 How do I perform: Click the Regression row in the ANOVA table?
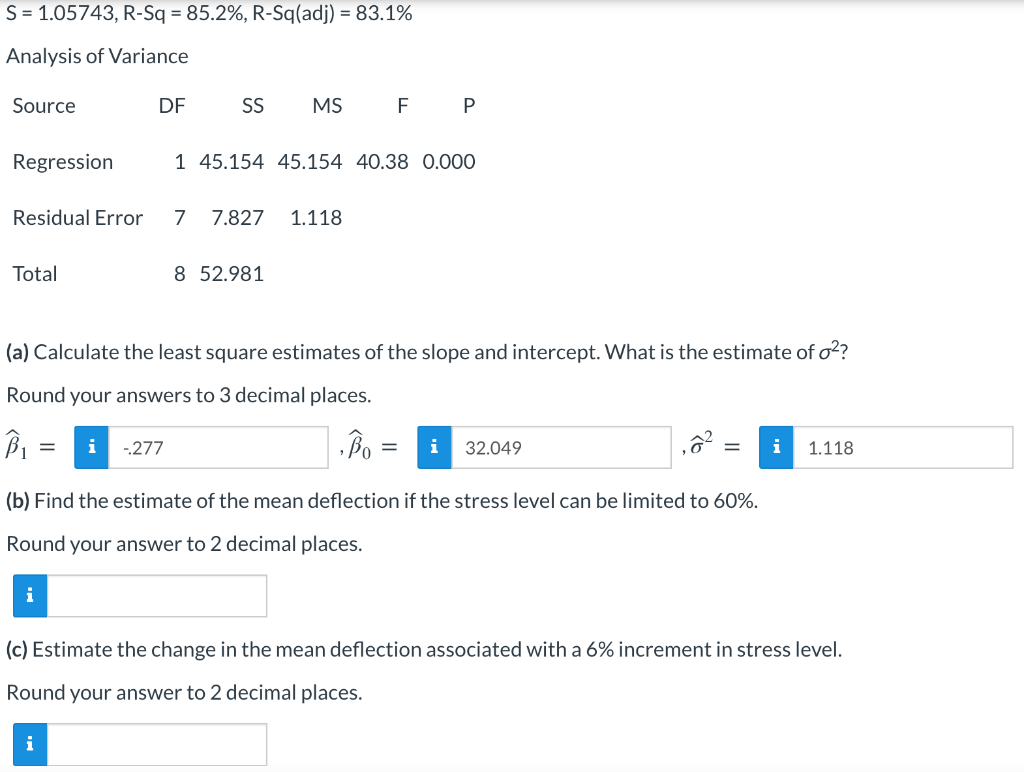pos(63,161)
